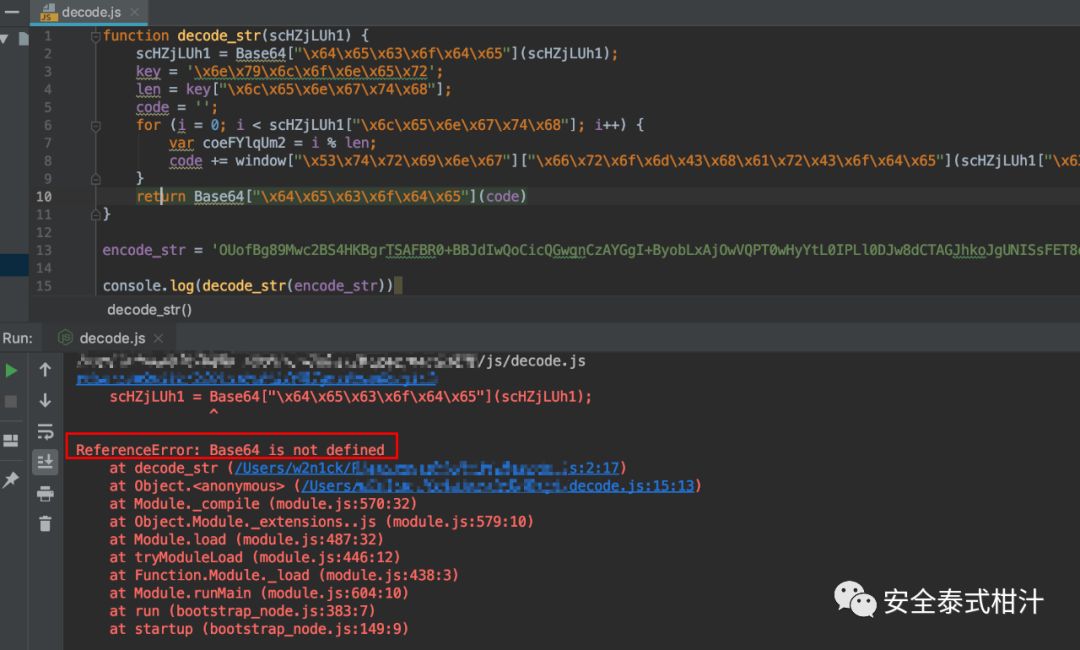Collapse the tree arrow in the left project panel
Screen dimensions: 1080x650
click(x=4, y=38)
